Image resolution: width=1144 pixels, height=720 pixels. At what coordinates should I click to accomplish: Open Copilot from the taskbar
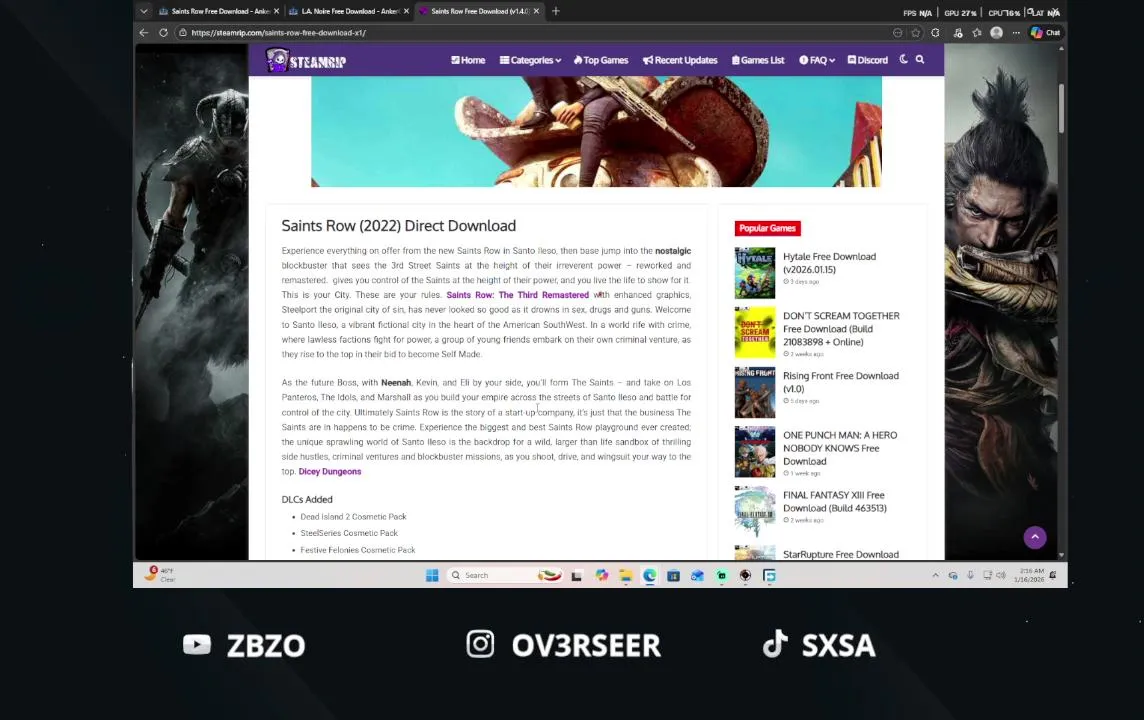tap(601, 576)
